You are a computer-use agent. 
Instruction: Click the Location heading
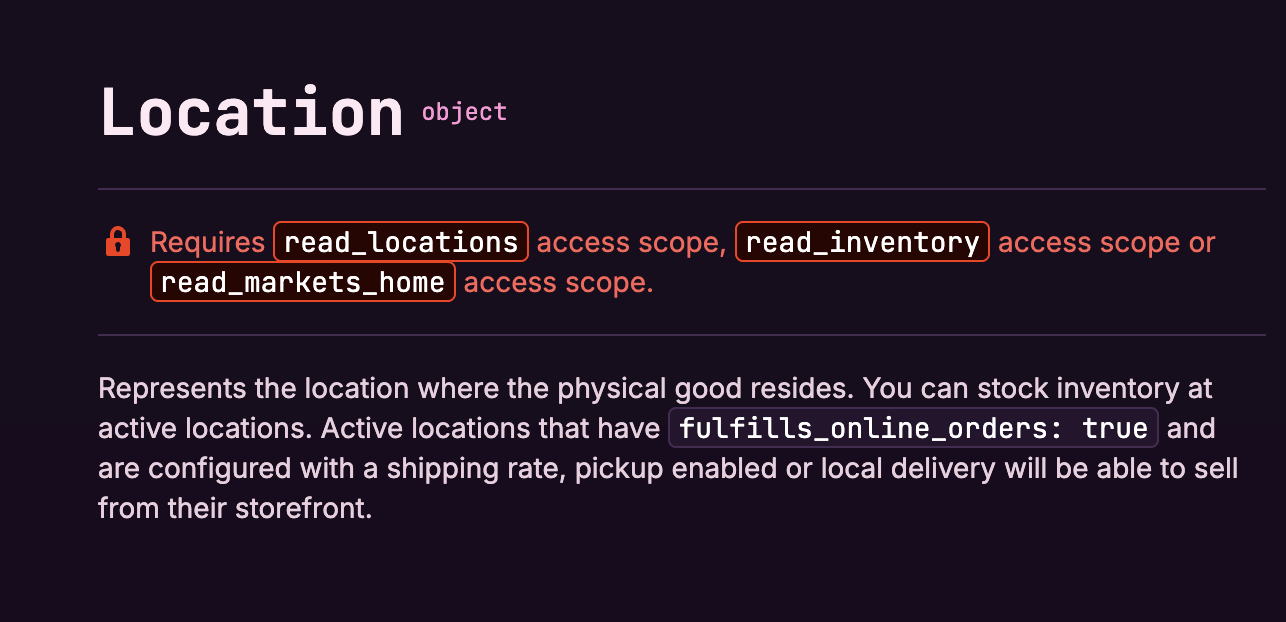point(251,112)
